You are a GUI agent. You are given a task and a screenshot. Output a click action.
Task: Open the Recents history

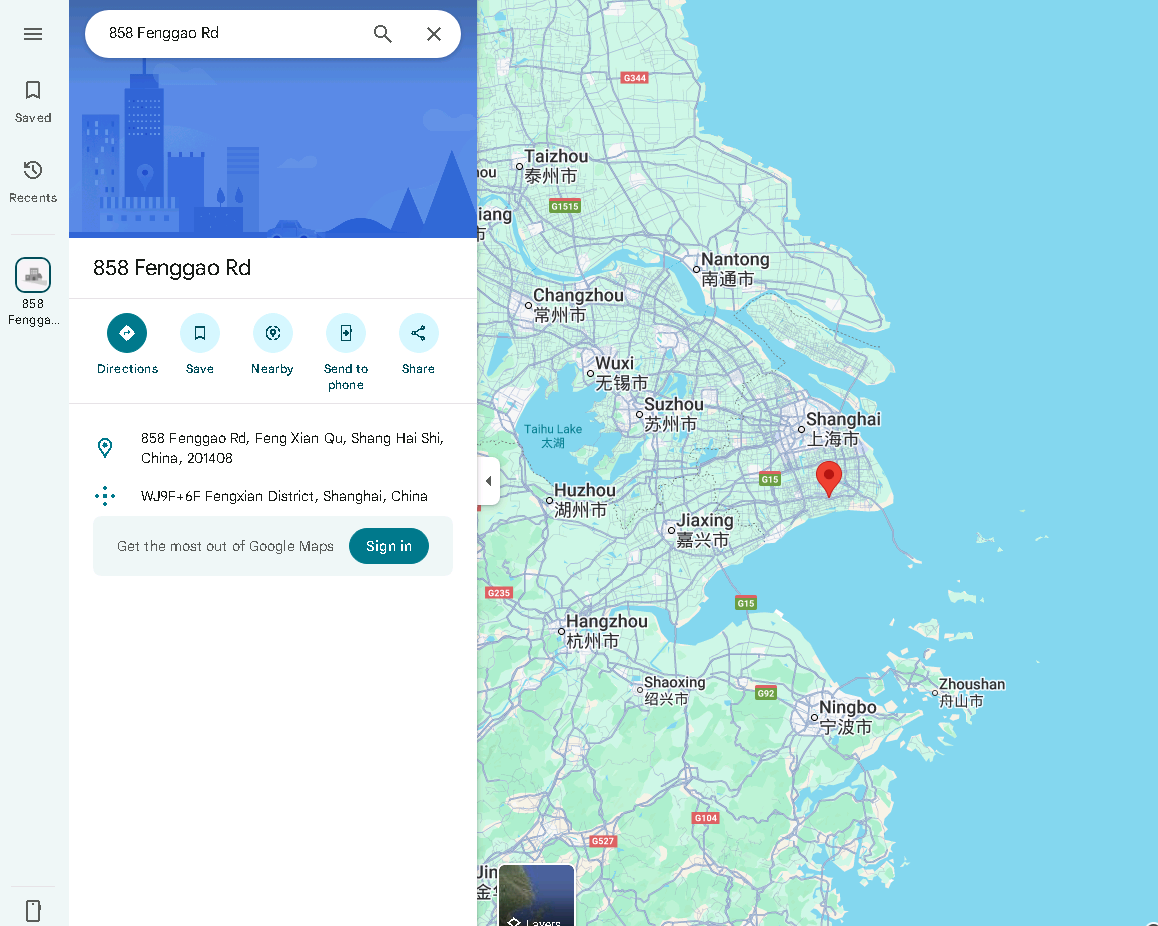point(32,182)
